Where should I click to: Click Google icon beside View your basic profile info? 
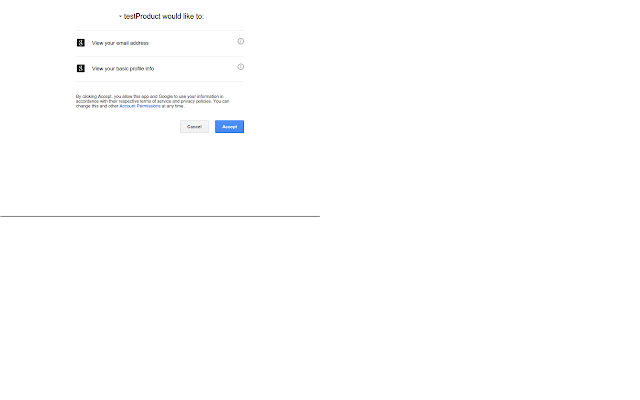click(x=81, y=69)
